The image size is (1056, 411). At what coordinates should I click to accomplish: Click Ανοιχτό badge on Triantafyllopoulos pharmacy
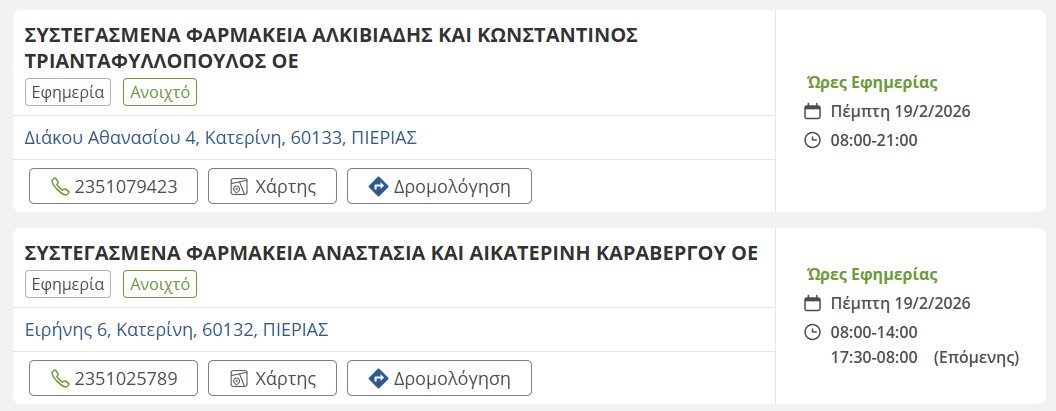(x=160, y=93)
